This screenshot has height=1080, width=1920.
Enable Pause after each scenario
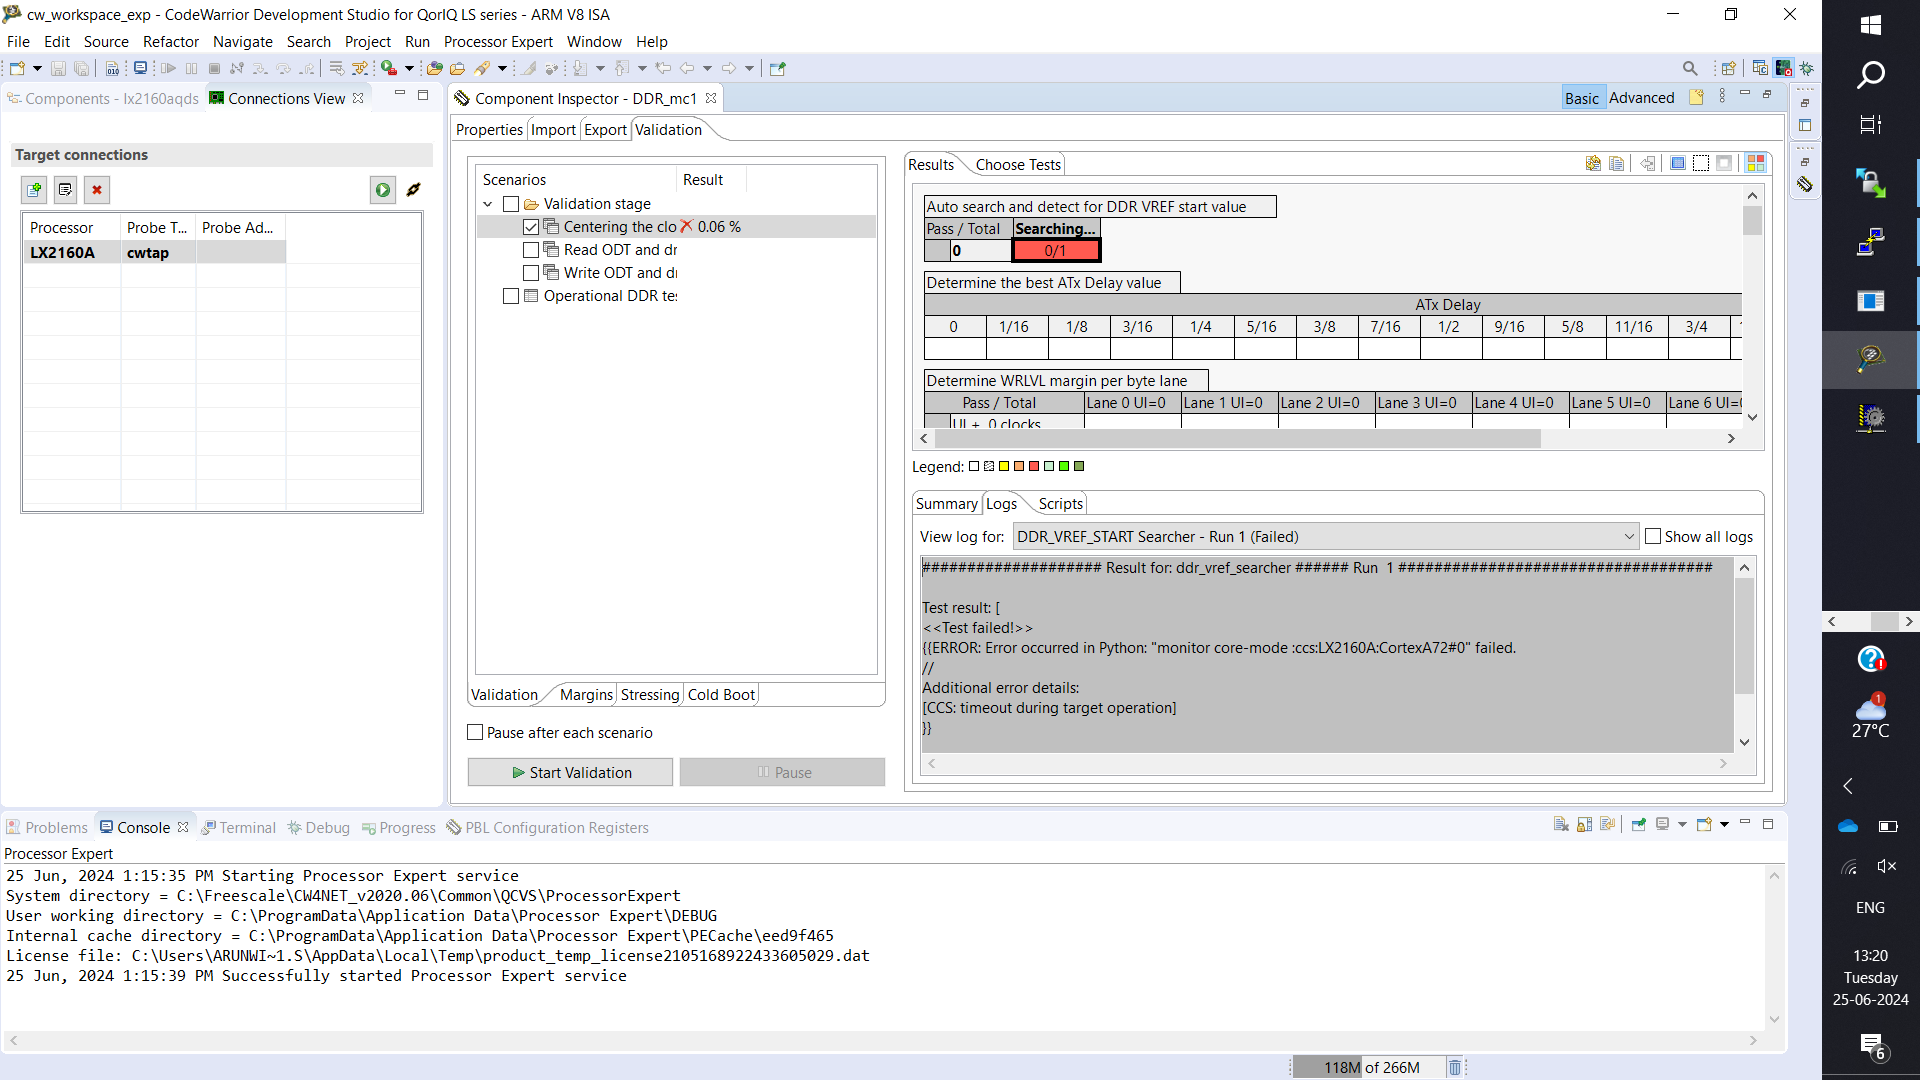click(476, 733)
